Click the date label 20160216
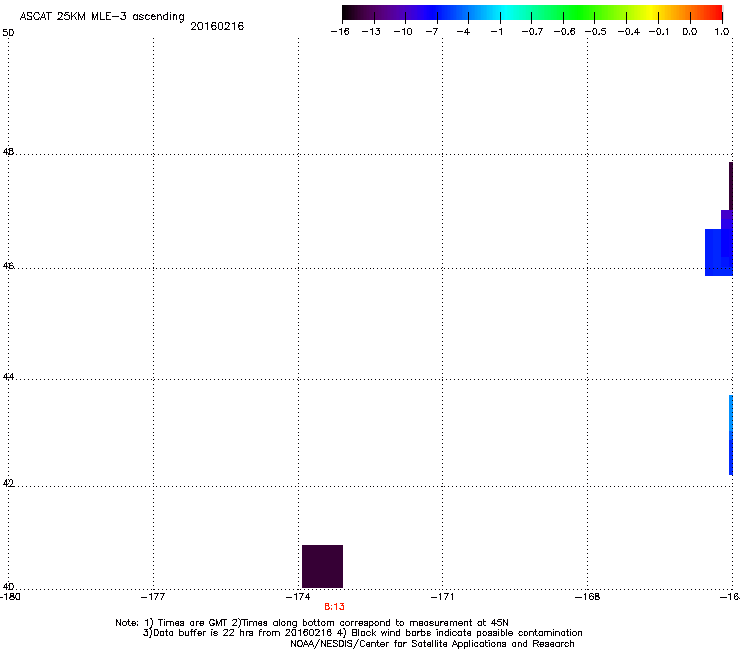The height and width of the screenshot is (650, 740). 217,26
